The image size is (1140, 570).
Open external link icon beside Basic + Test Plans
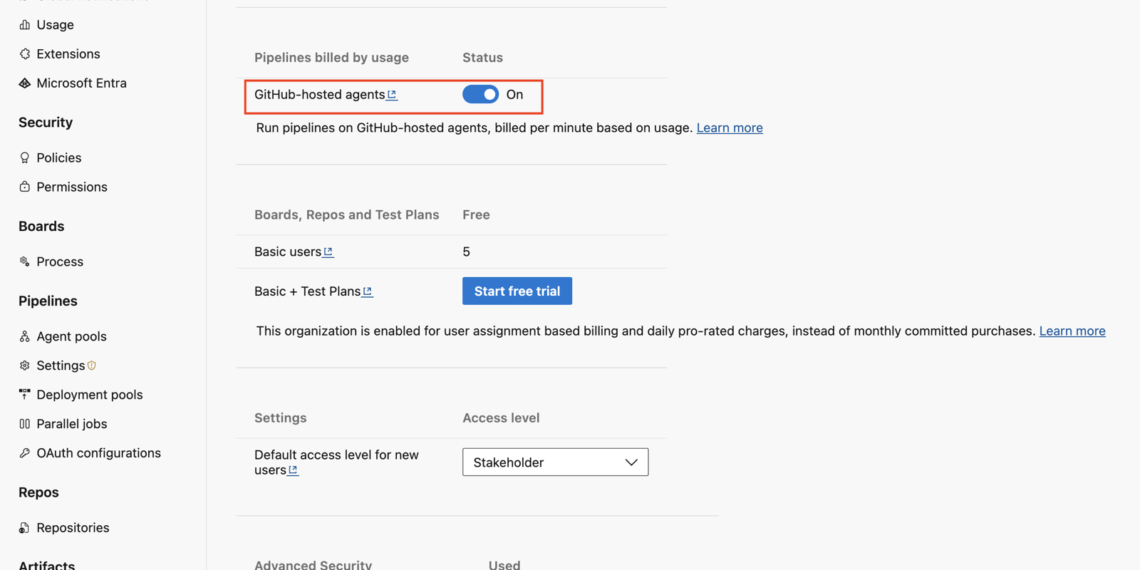point(368,292)
